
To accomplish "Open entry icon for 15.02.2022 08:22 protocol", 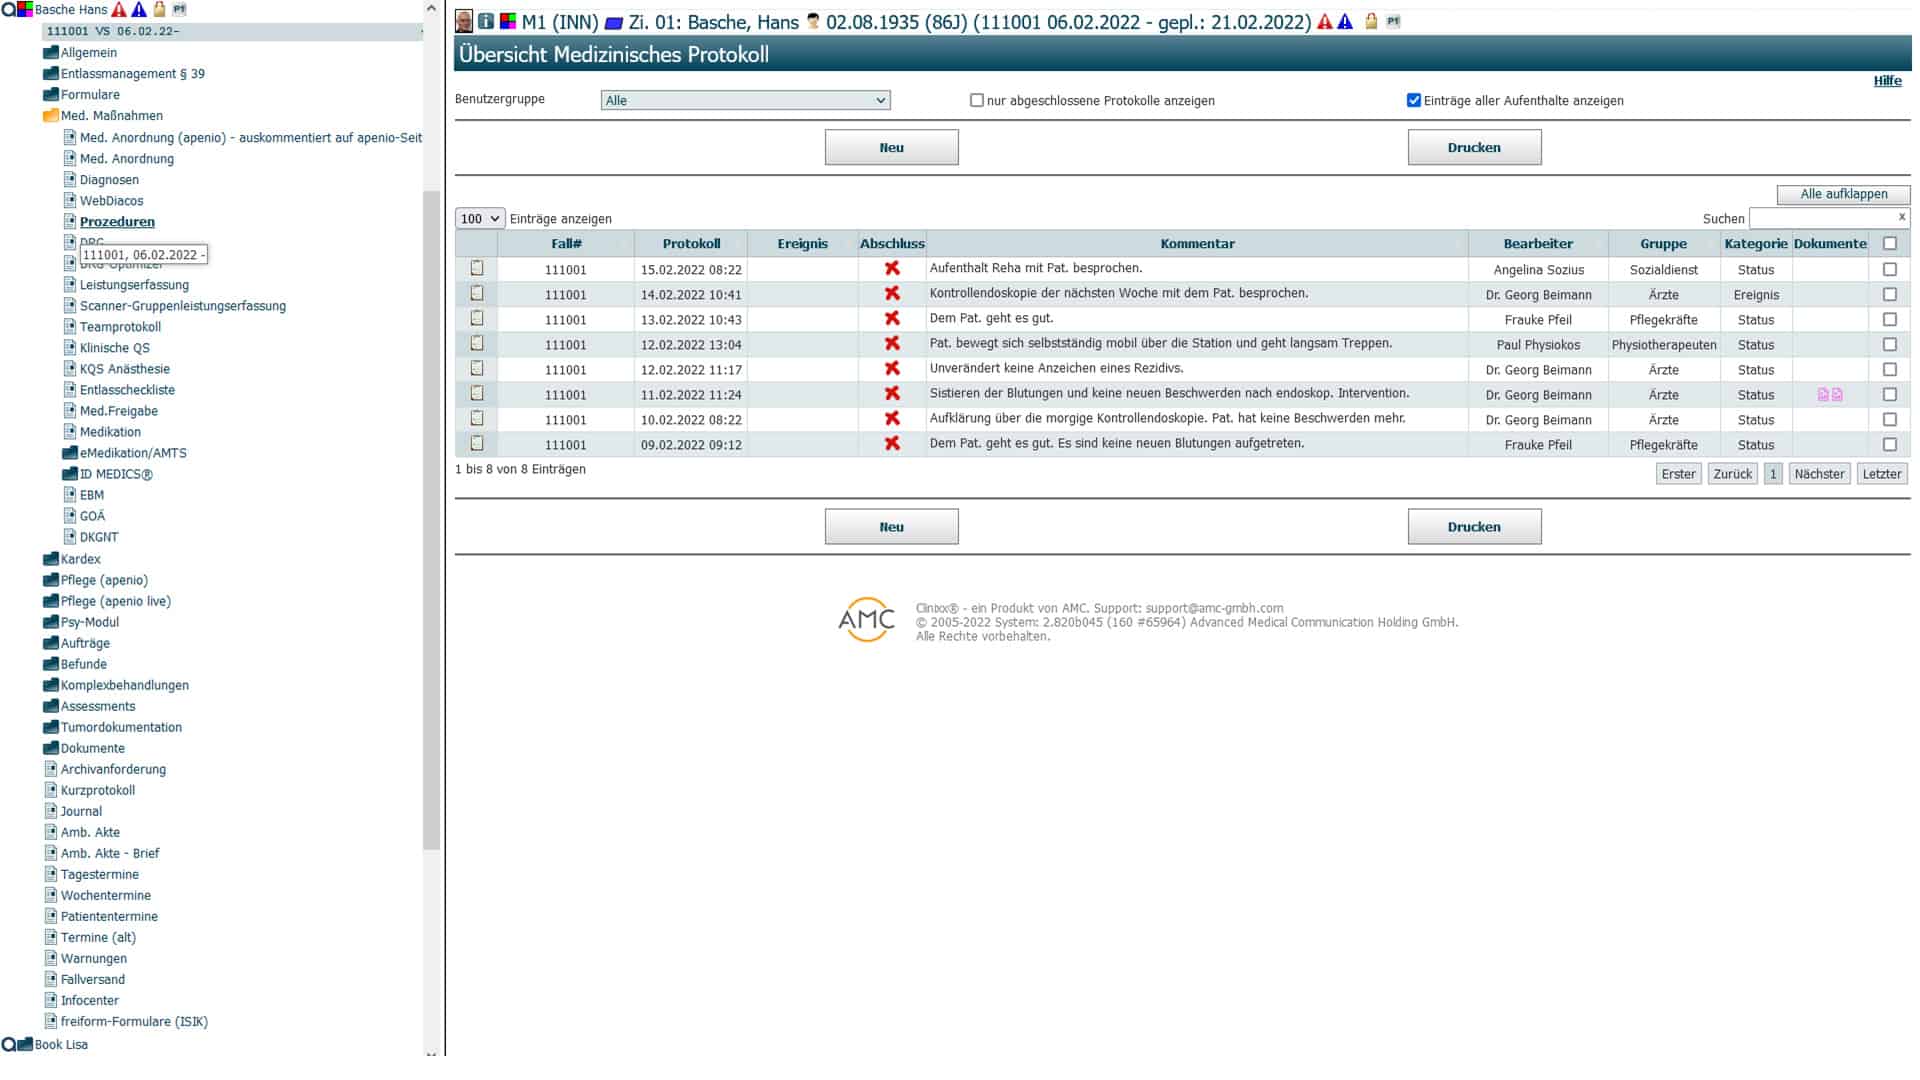I will click(x=477, y=269).
